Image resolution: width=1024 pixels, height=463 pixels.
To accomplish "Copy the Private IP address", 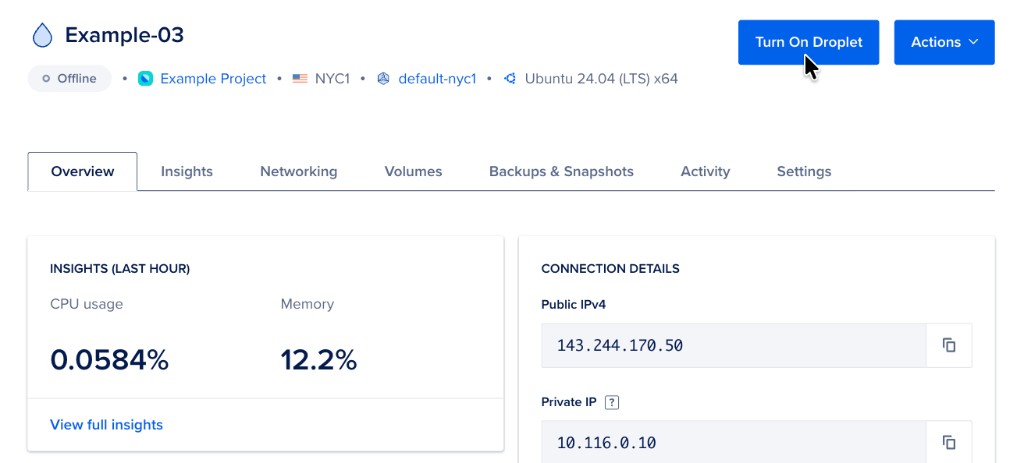I will tap(949, 442).
